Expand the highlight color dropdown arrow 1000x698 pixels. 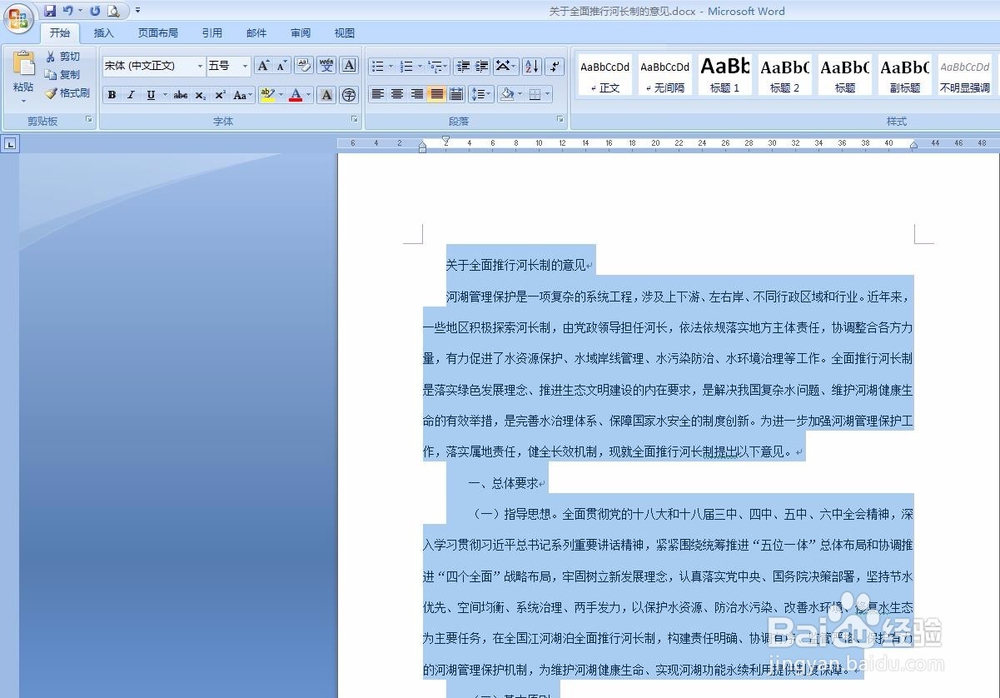point(281,95)
